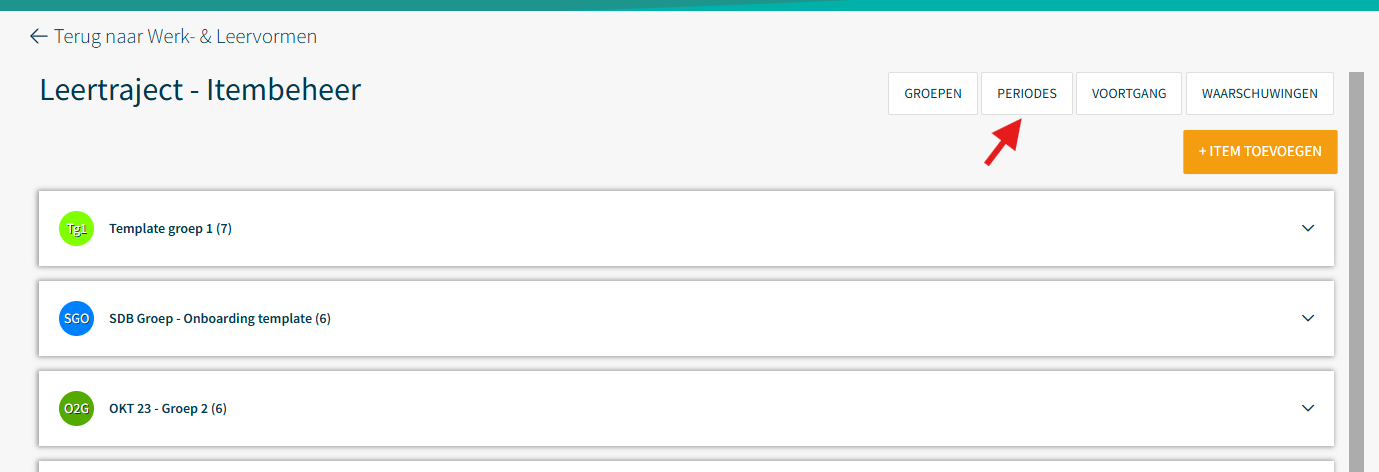Screen dimensions: 1379x472
Task: Switch to the Periodes view
Action: (x=1026, y=94)
